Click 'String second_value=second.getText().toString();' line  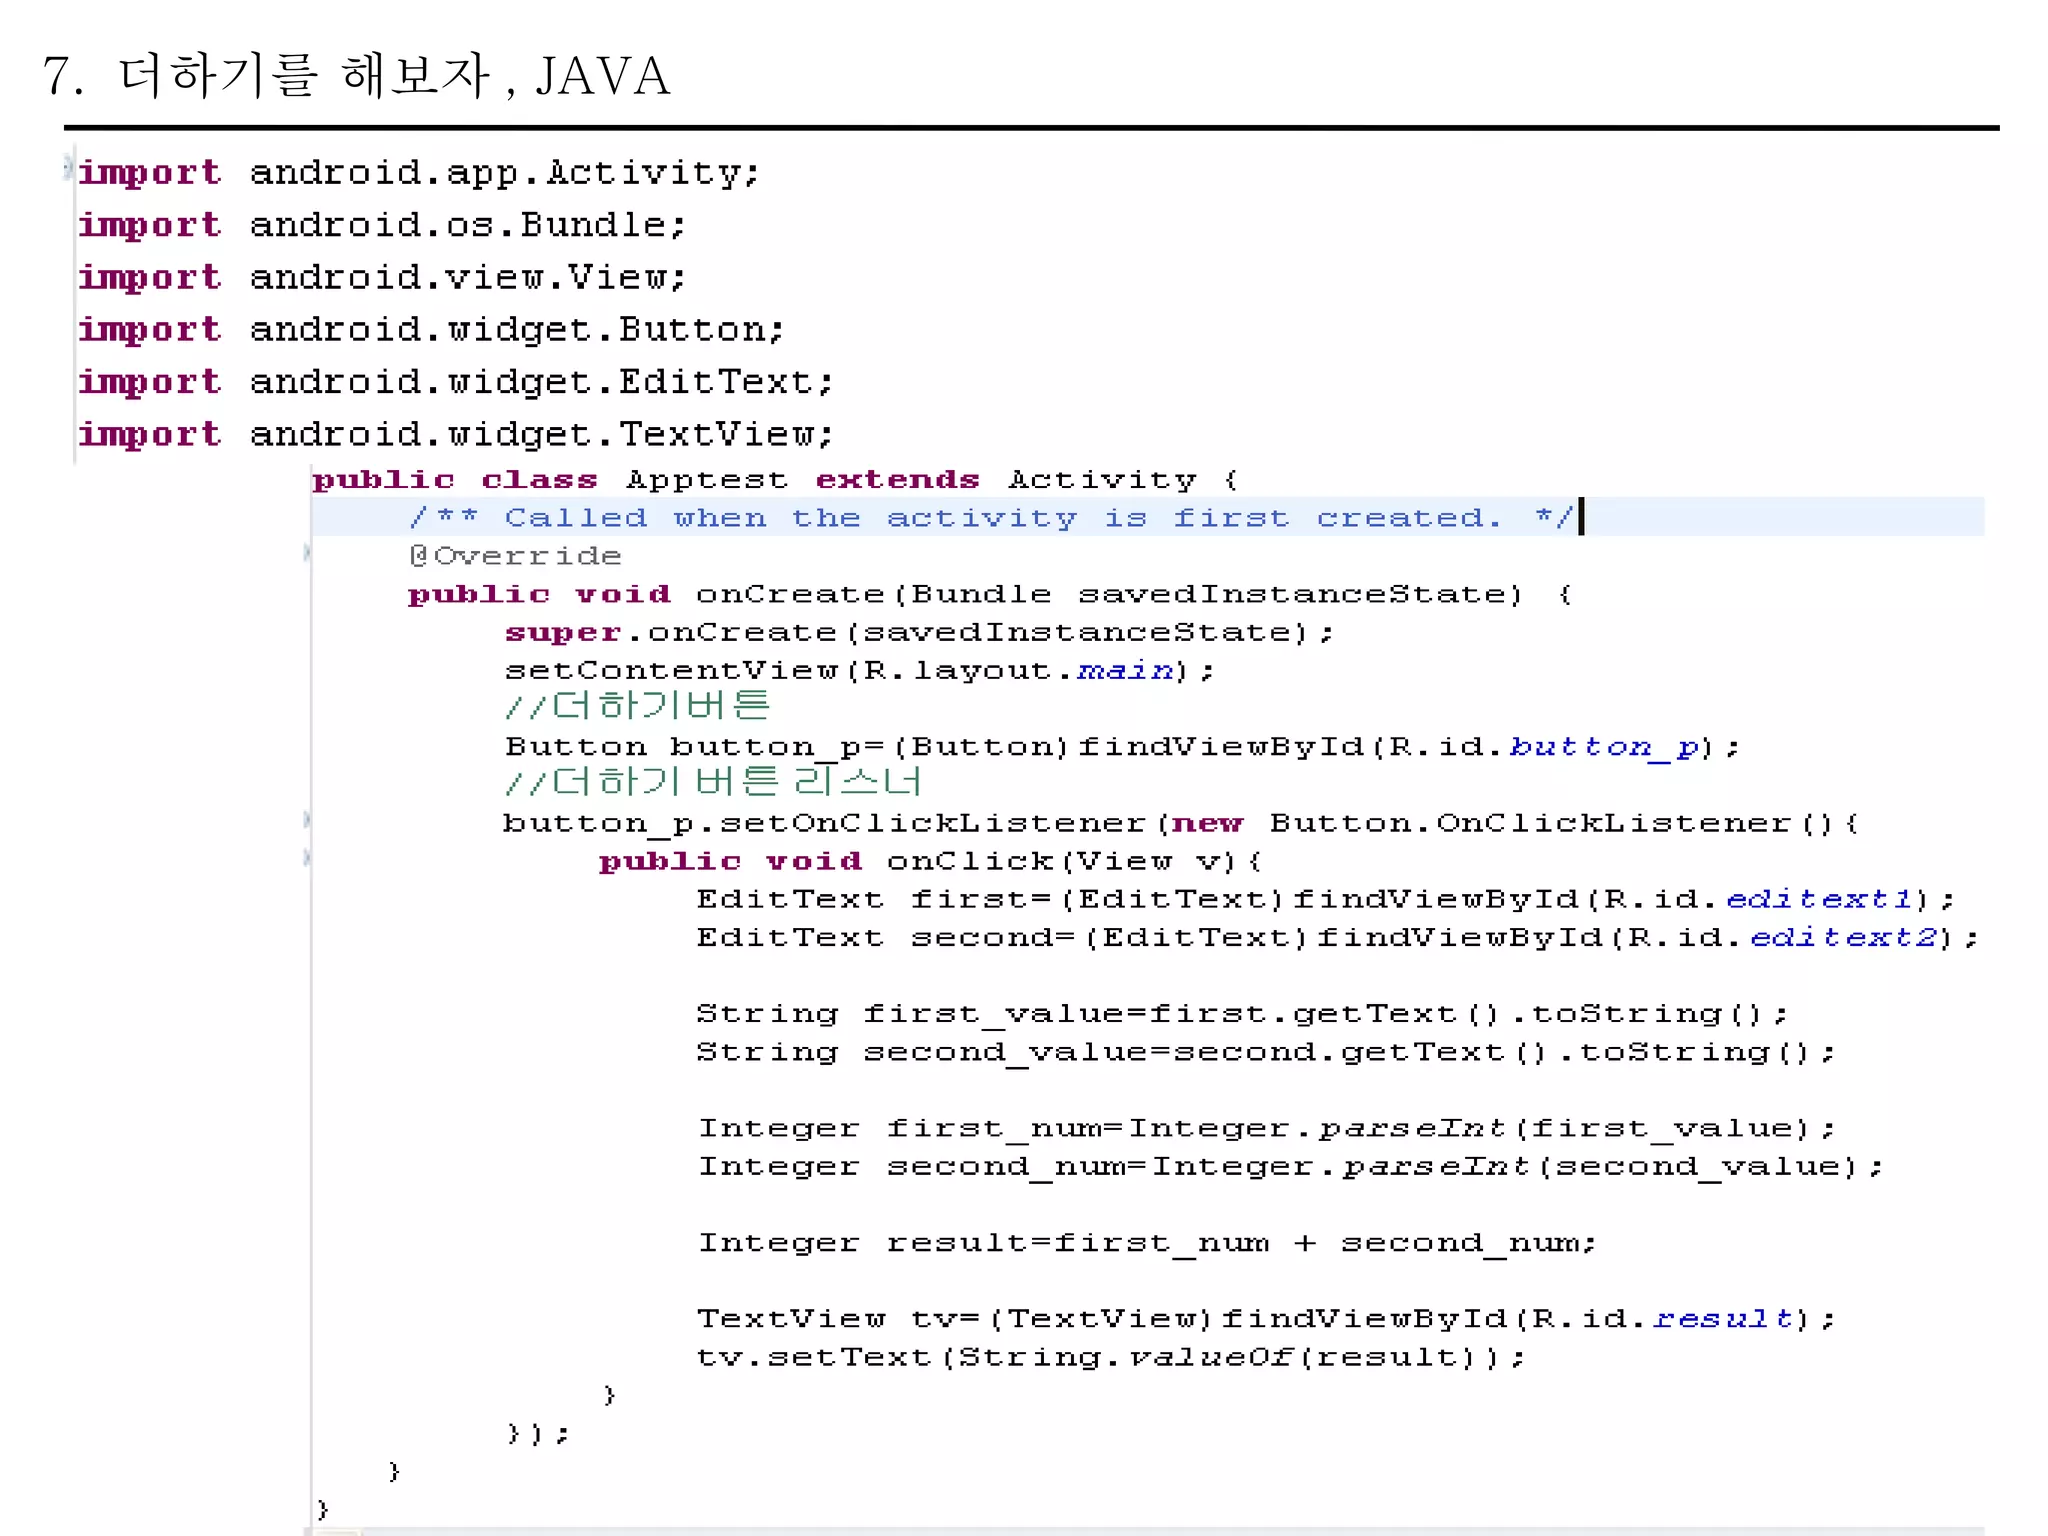[1266, 1052]
